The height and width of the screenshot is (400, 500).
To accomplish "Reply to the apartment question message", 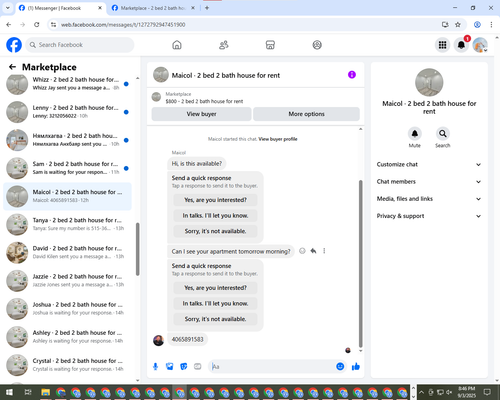I will pos(313,251).
